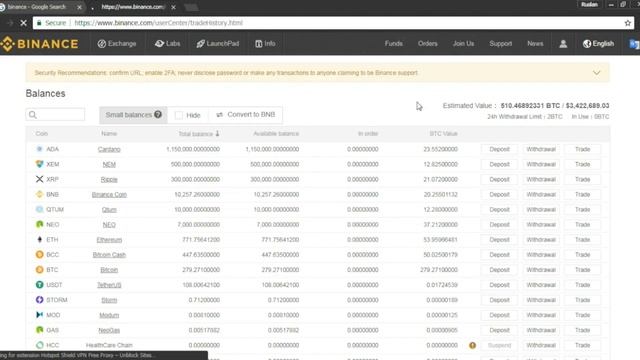Viewport: 640px width, 360px height.
Task: Click the Binance logo
Action: click(39, 44)
